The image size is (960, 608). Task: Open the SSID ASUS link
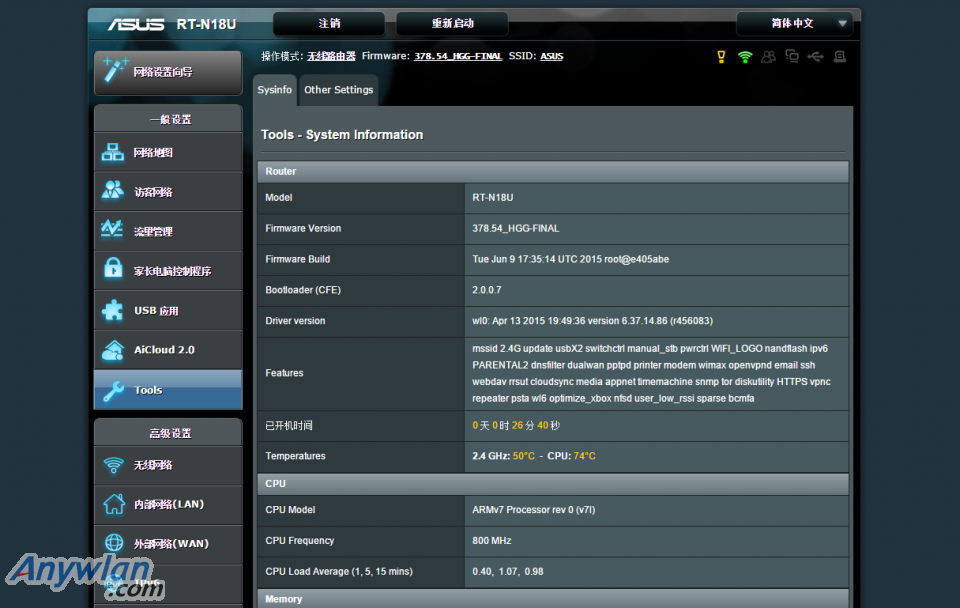(552, 56)
